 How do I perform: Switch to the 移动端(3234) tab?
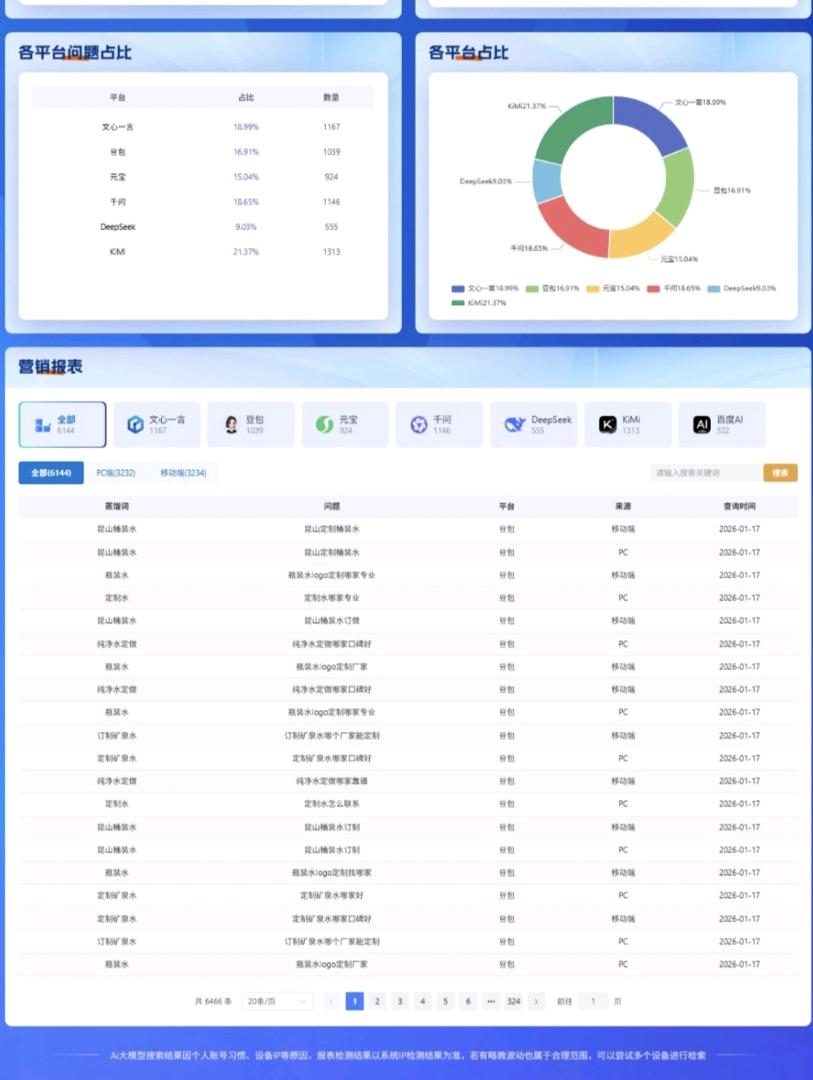(x=183, y=473)
